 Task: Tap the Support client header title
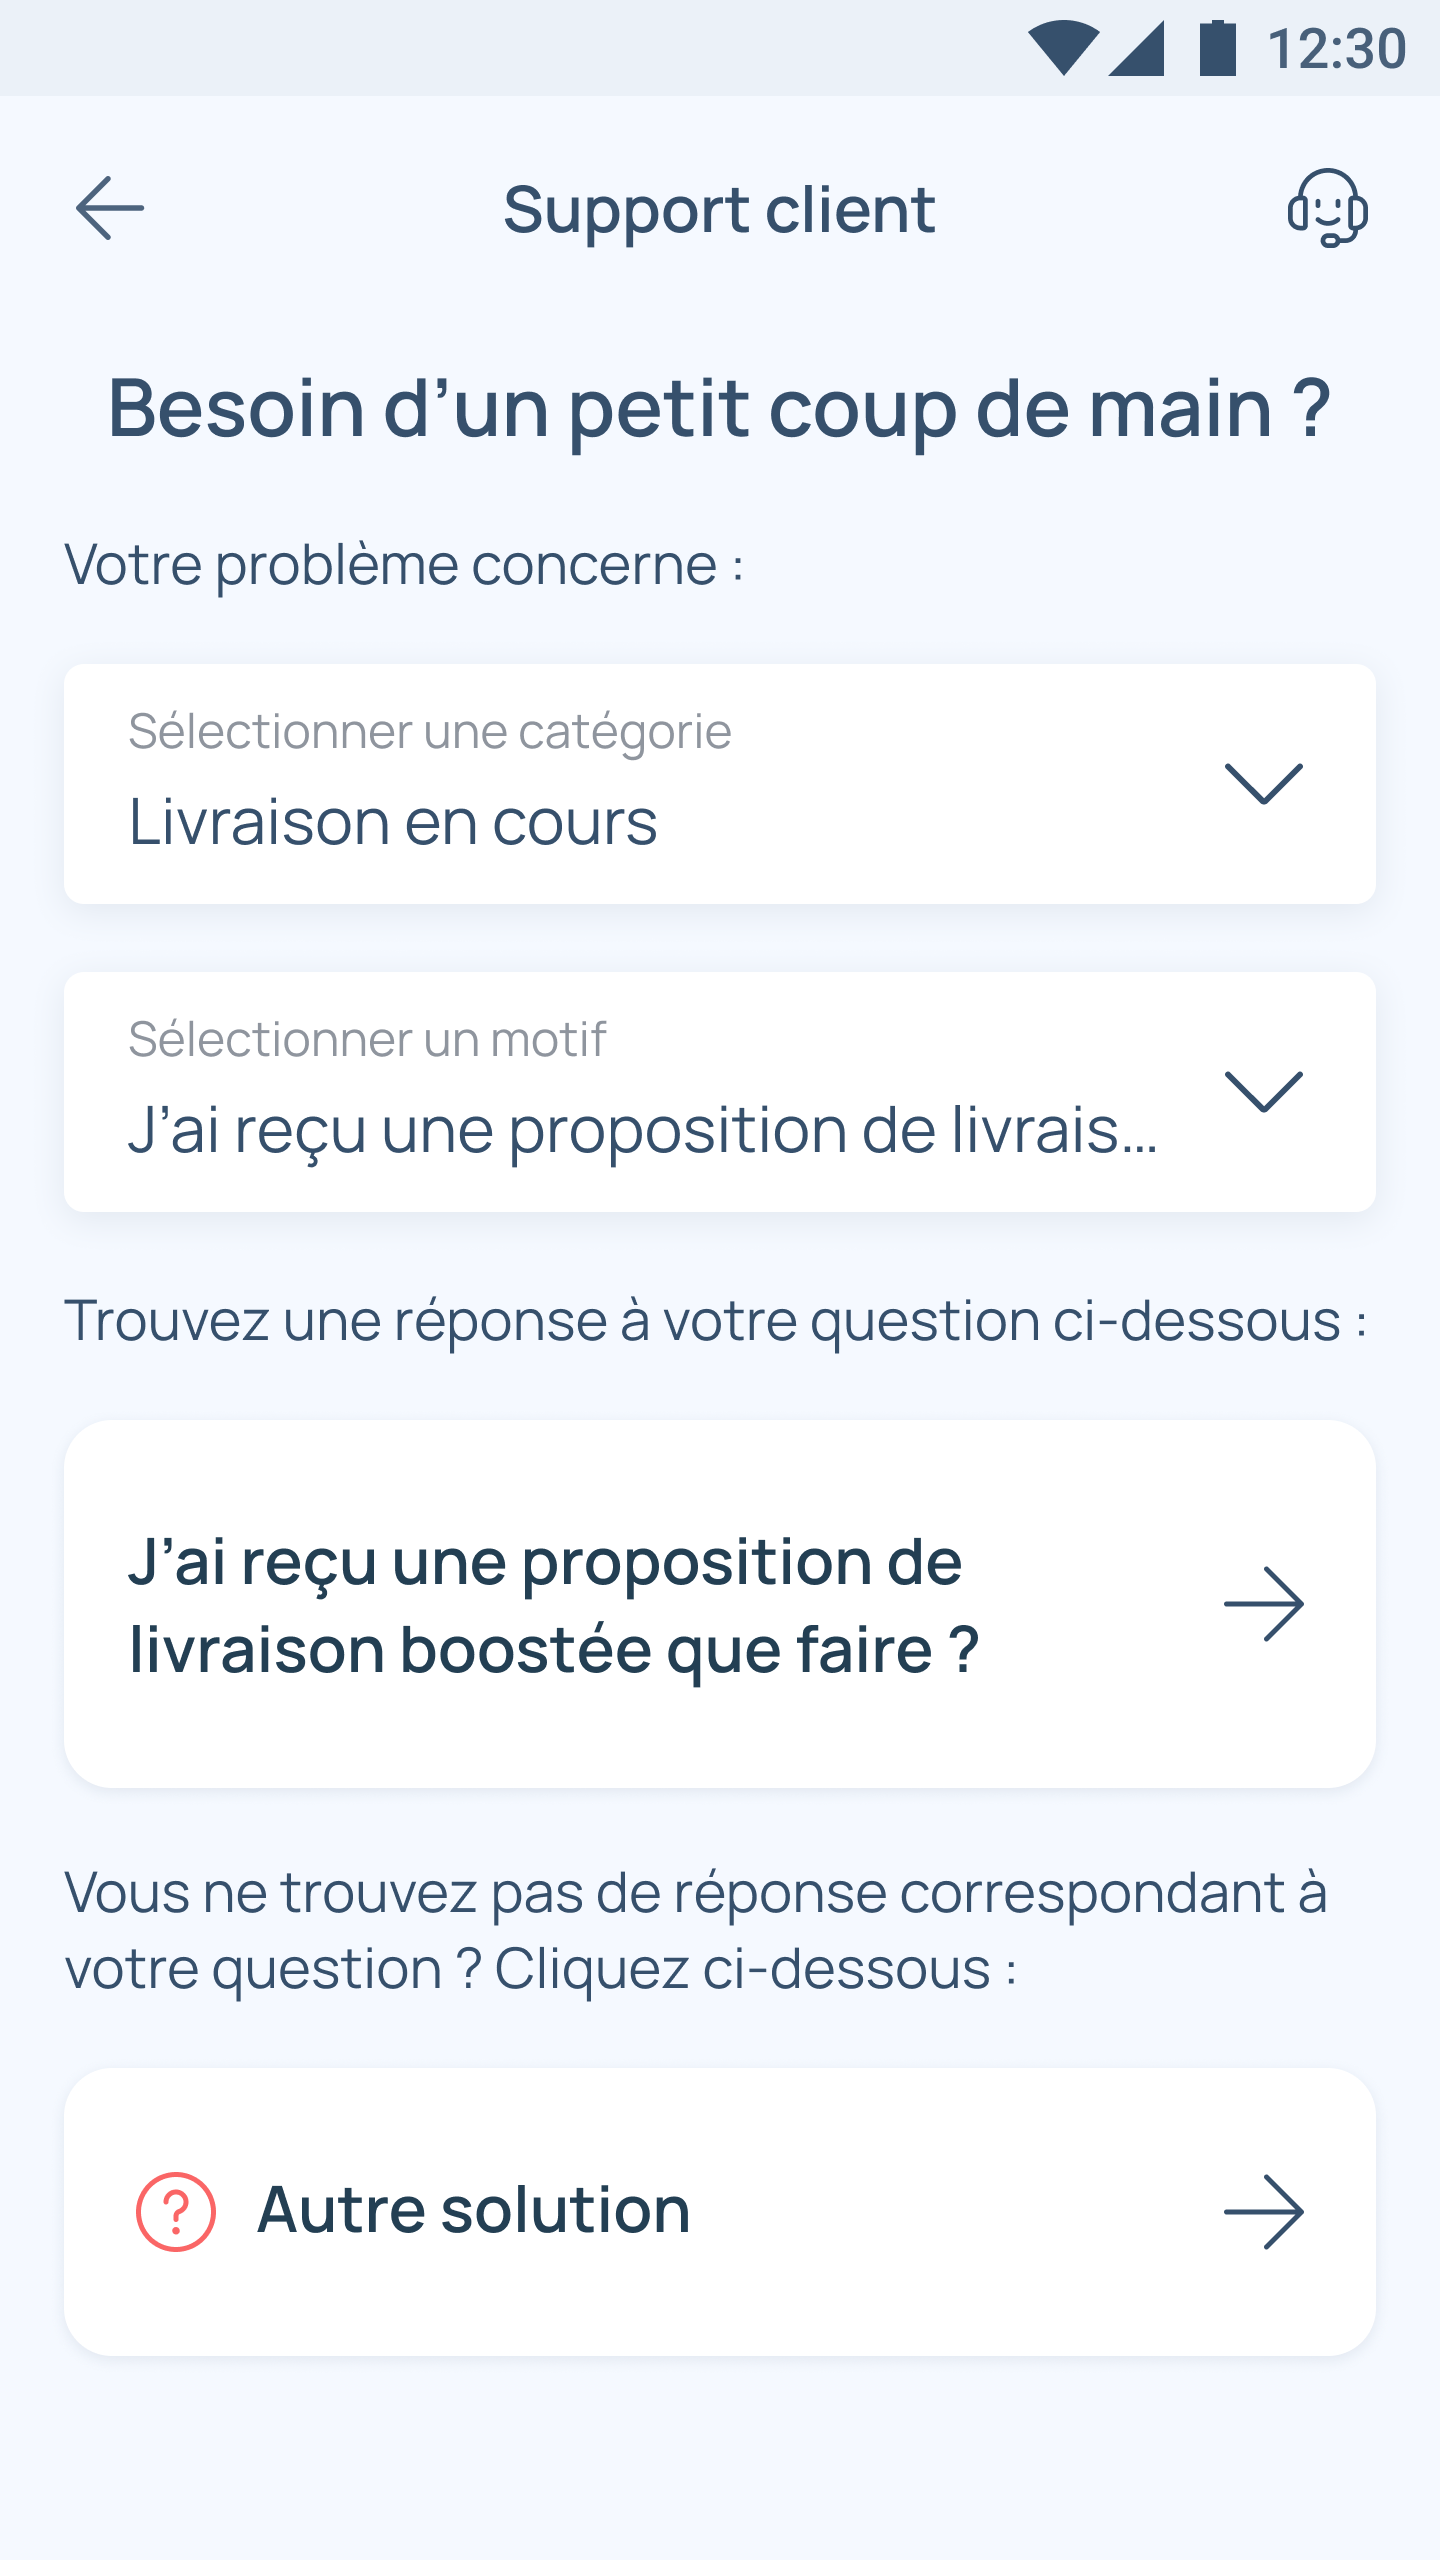(x=719, y=210)
